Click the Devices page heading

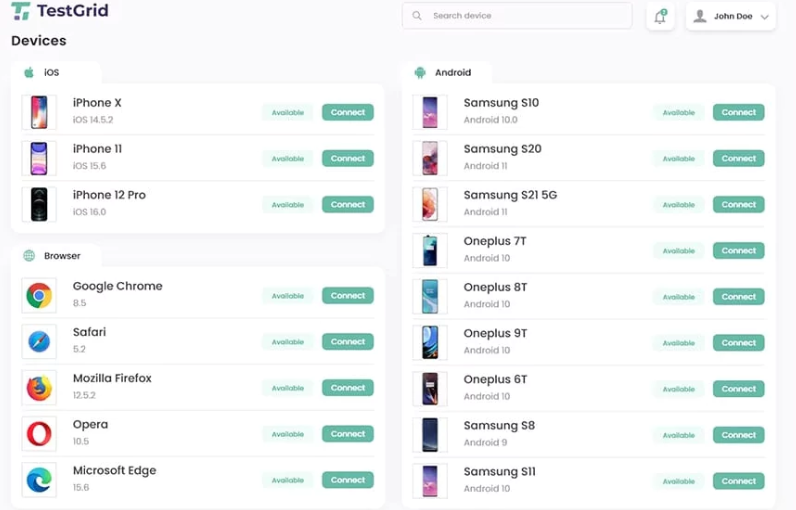[39, 41]
